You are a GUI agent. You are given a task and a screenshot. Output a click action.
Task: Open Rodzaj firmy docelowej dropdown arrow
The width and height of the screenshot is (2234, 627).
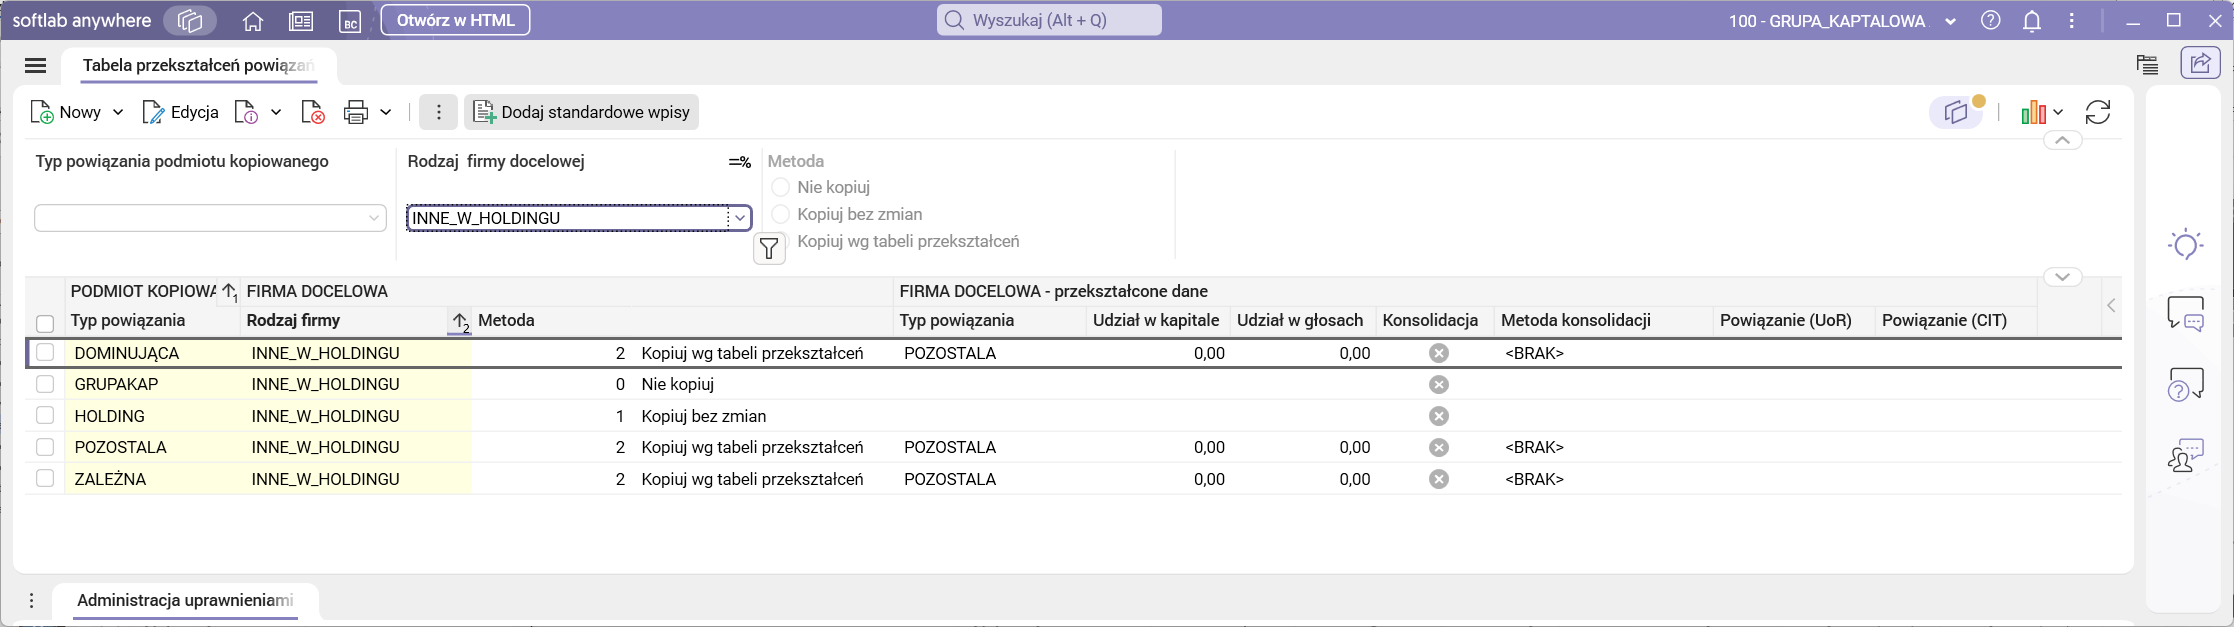click(740, 218)
